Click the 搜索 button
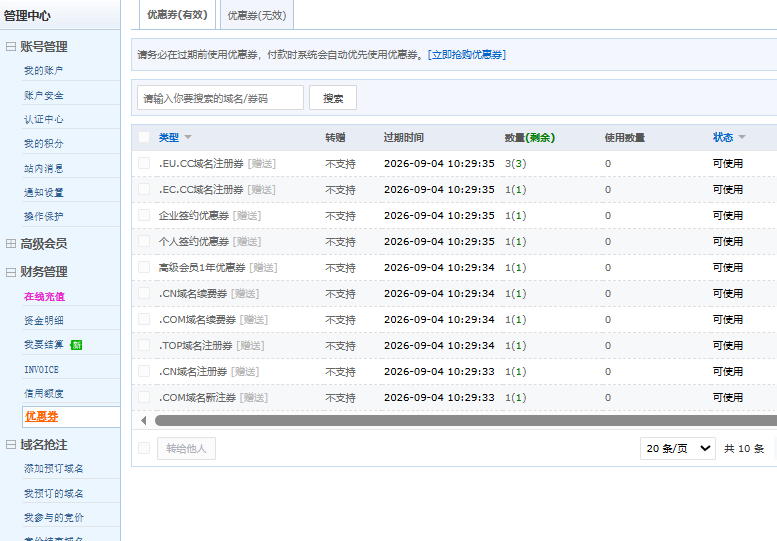Viewport: 777px width, 541px height. [333, 98]
